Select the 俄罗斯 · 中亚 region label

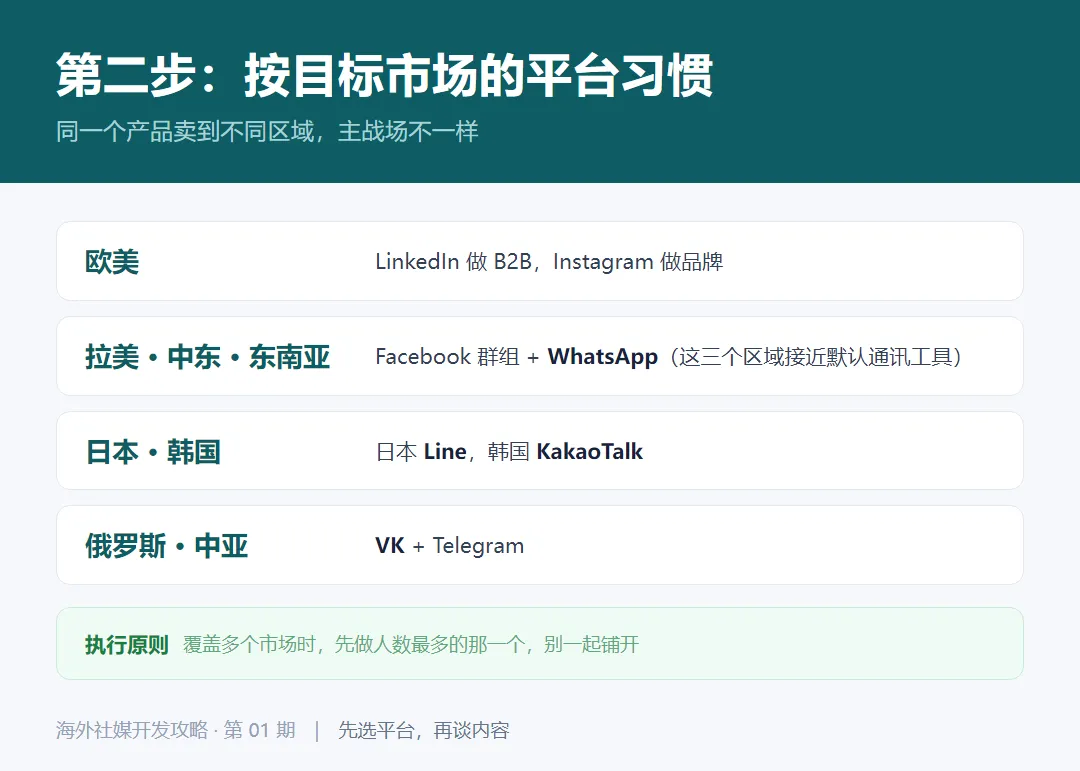[166, 546]
